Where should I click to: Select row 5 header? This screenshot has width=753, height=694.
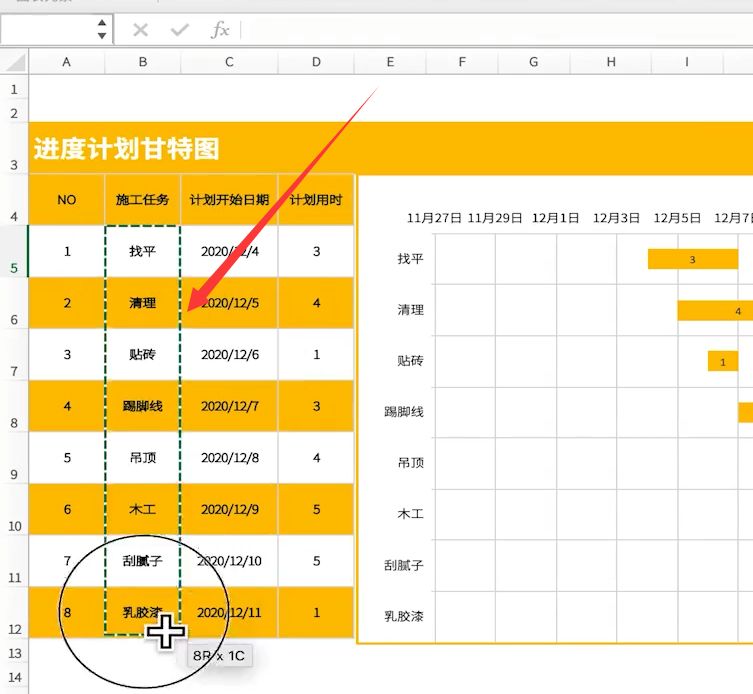tap(14, 251)
